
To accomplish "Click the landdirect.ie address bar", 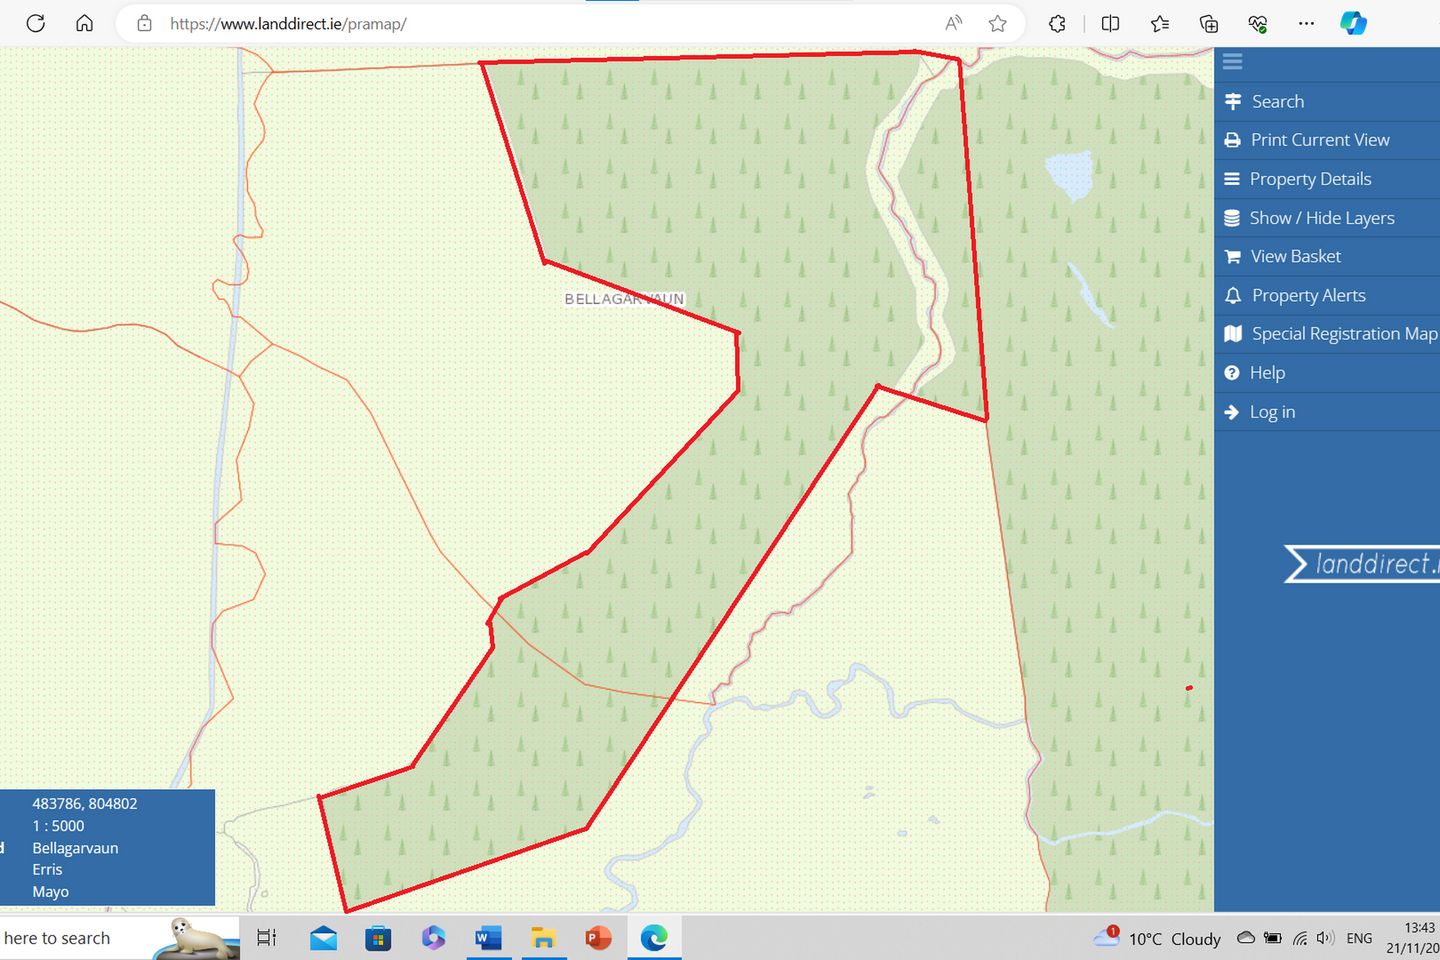I will click(540, 23).
